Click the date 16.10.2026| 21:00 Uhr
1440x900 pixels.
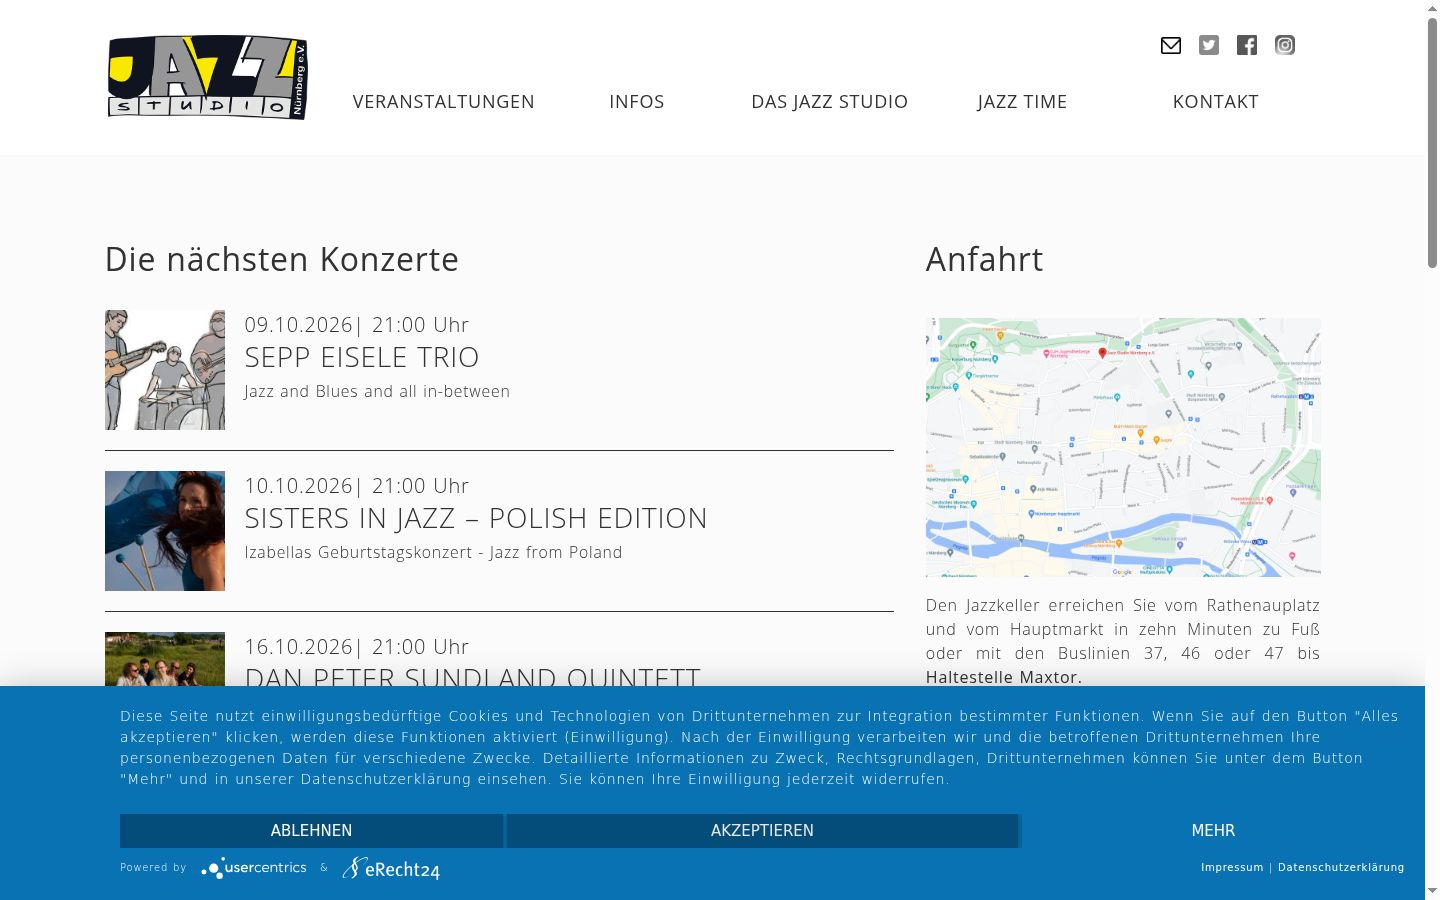(x=357, y=647)
